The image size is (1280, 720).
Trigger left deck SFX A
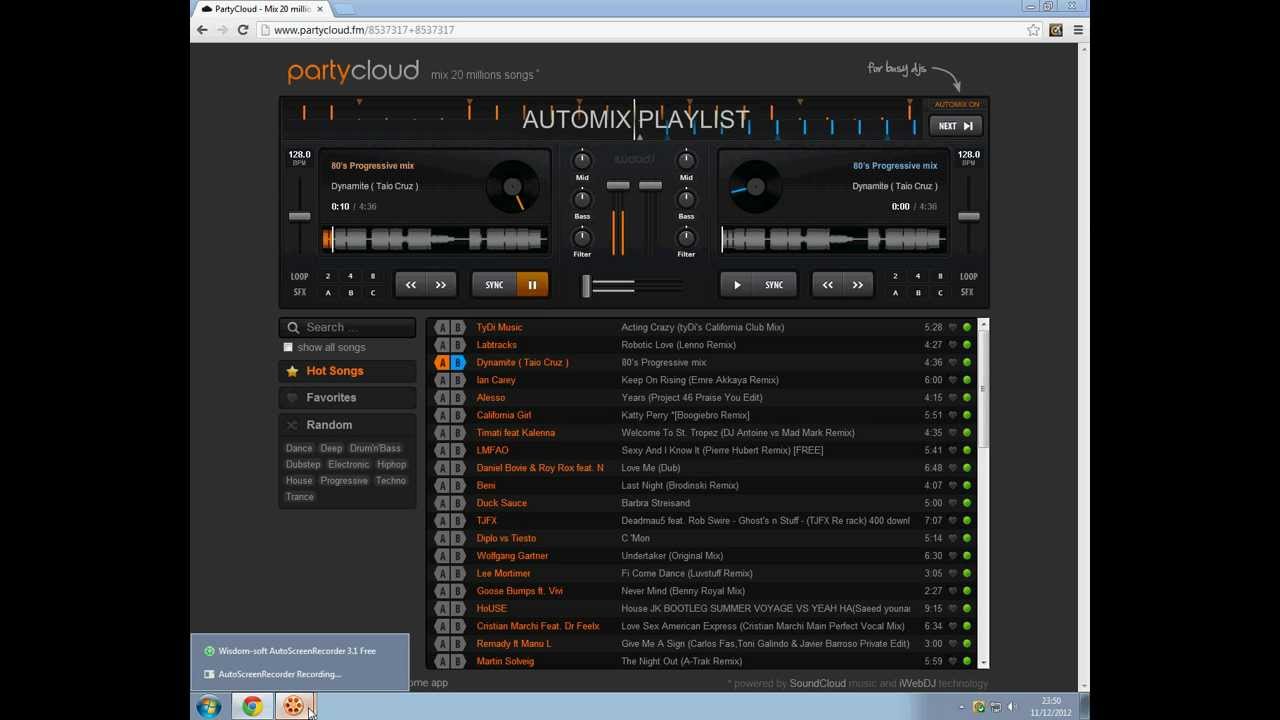tap(327, 293)
